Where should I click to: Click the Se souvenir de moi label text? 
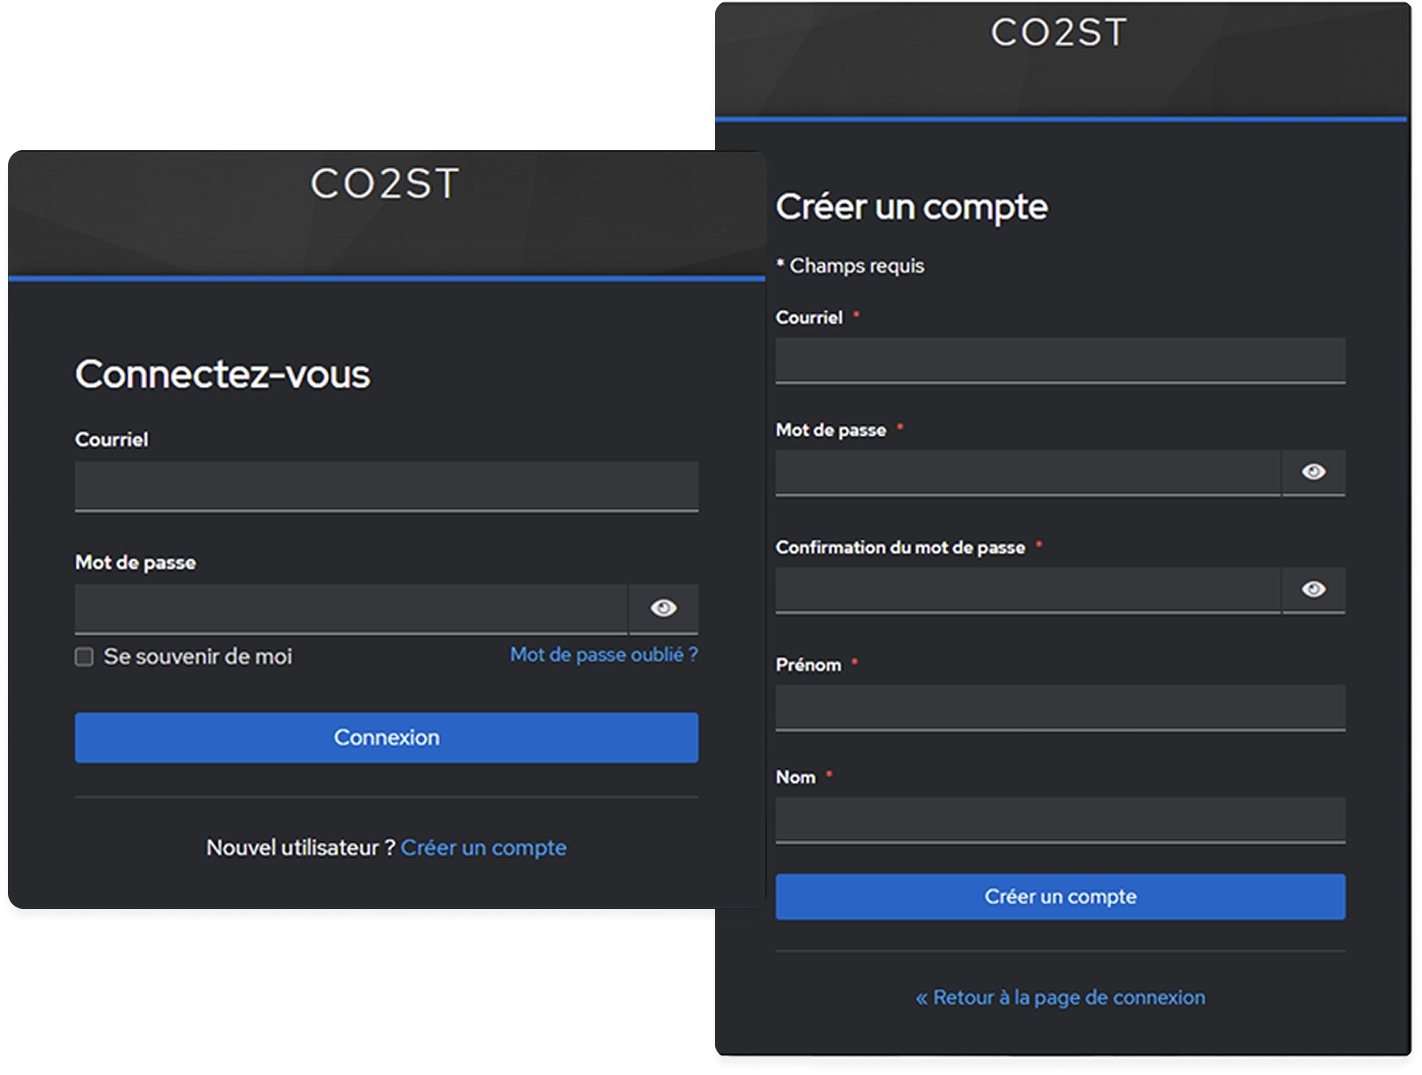click(x=198, y=657)
